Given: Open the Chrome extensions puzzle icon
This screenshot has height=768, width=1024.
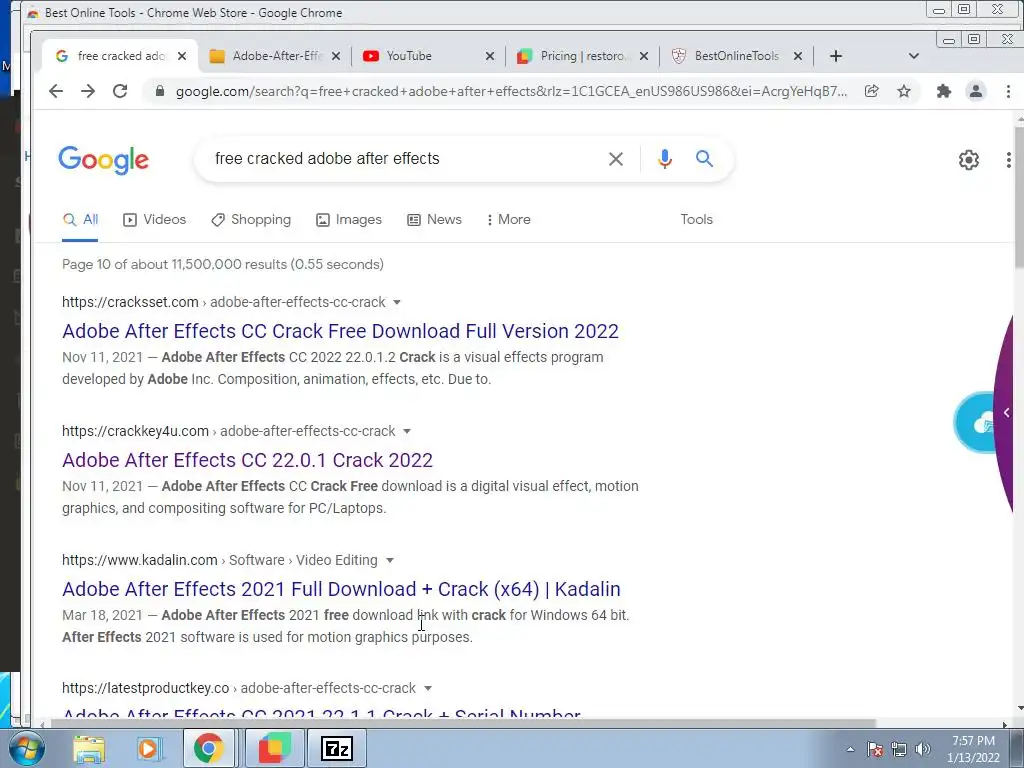Looking at the screenshot, I should (x=944, y=91).
